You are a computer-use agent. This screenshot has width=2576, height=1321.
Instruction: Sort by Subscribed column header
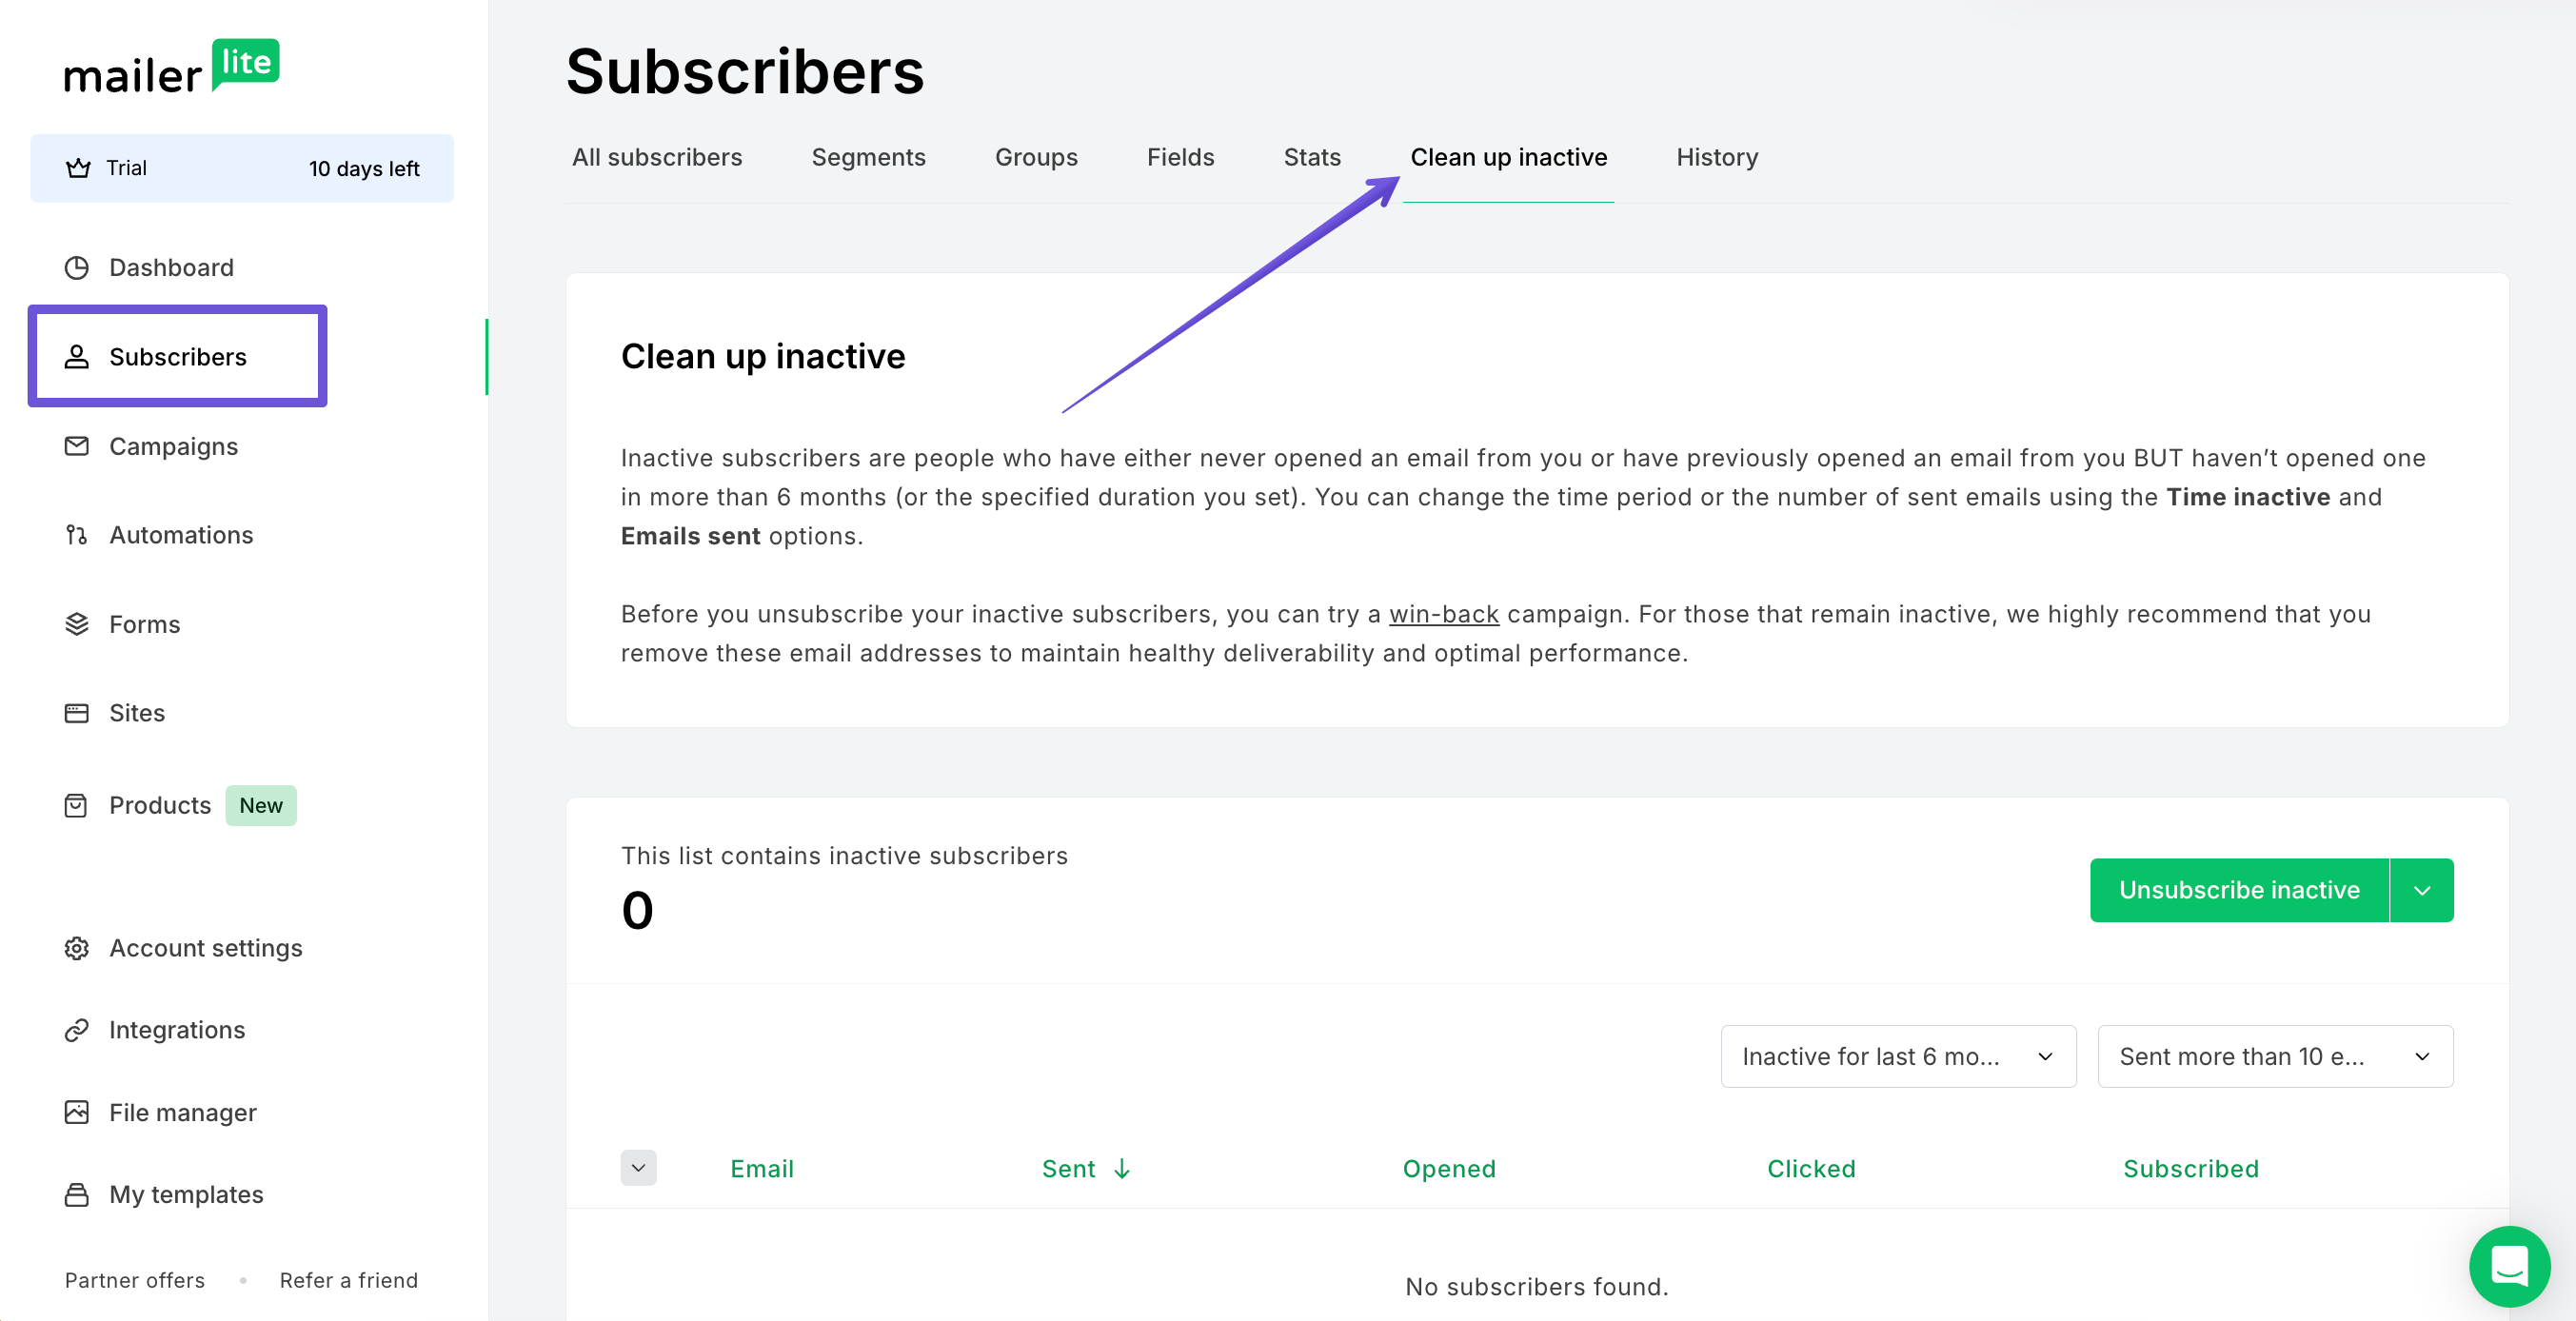coord(2191,1168)
